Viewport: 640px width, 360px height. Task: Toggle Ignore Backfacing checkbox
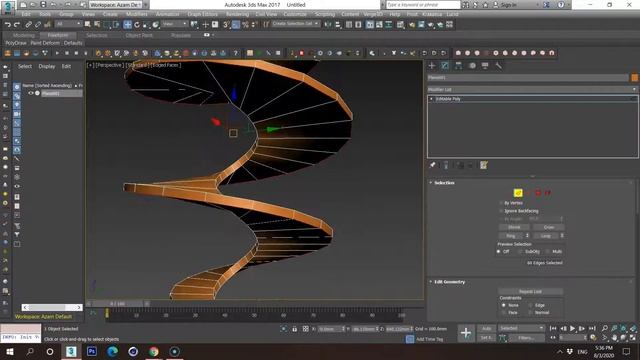tap(502, 211)
